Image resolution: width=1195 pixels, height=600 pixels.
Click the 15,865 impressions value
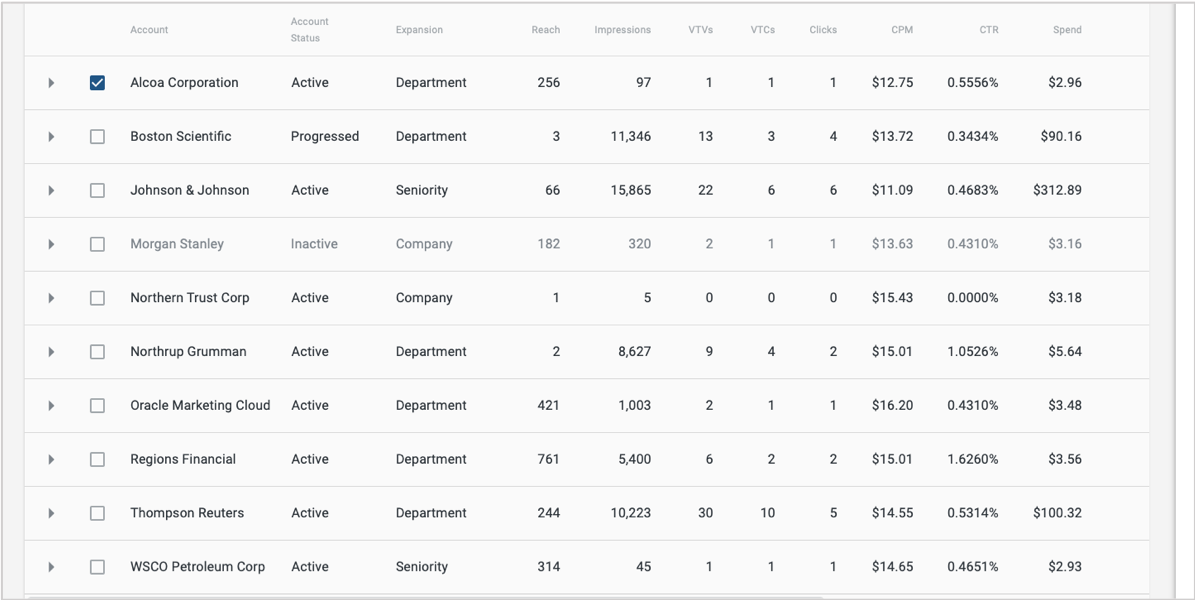click(x=631, y=191)
